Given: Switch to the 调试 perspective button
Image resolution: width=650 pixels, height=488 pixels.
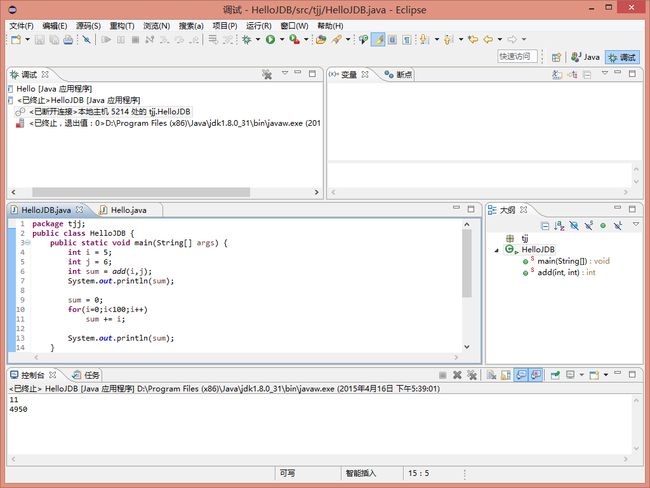Looking at the screenshot, I should (622, 57).
